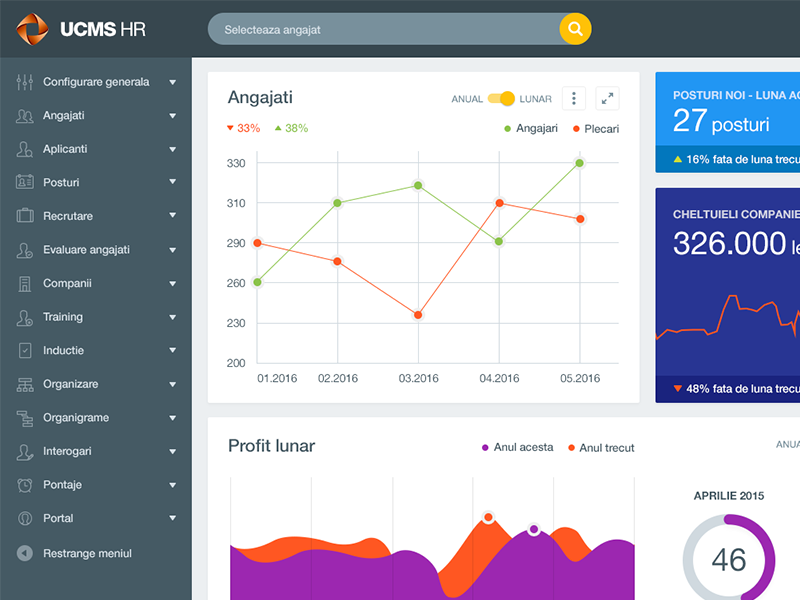Image resolution: width=800 pixels, height=600 pixels.
Task: Toggle the Plecari series in legend
Action: tap(596, 129)
